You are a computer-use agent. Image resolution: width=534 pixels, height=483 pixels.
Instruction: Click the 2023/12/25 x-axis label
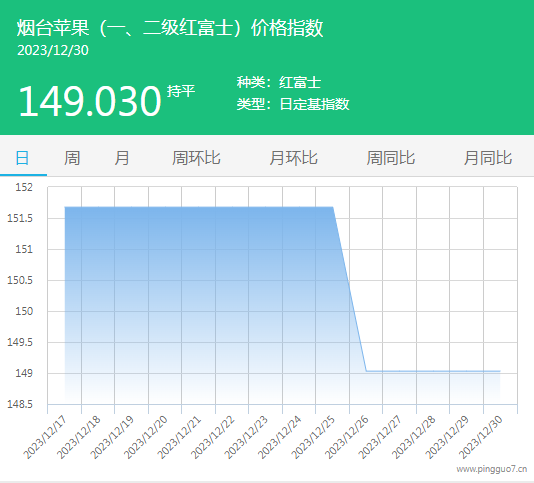(x=314, y=437)
